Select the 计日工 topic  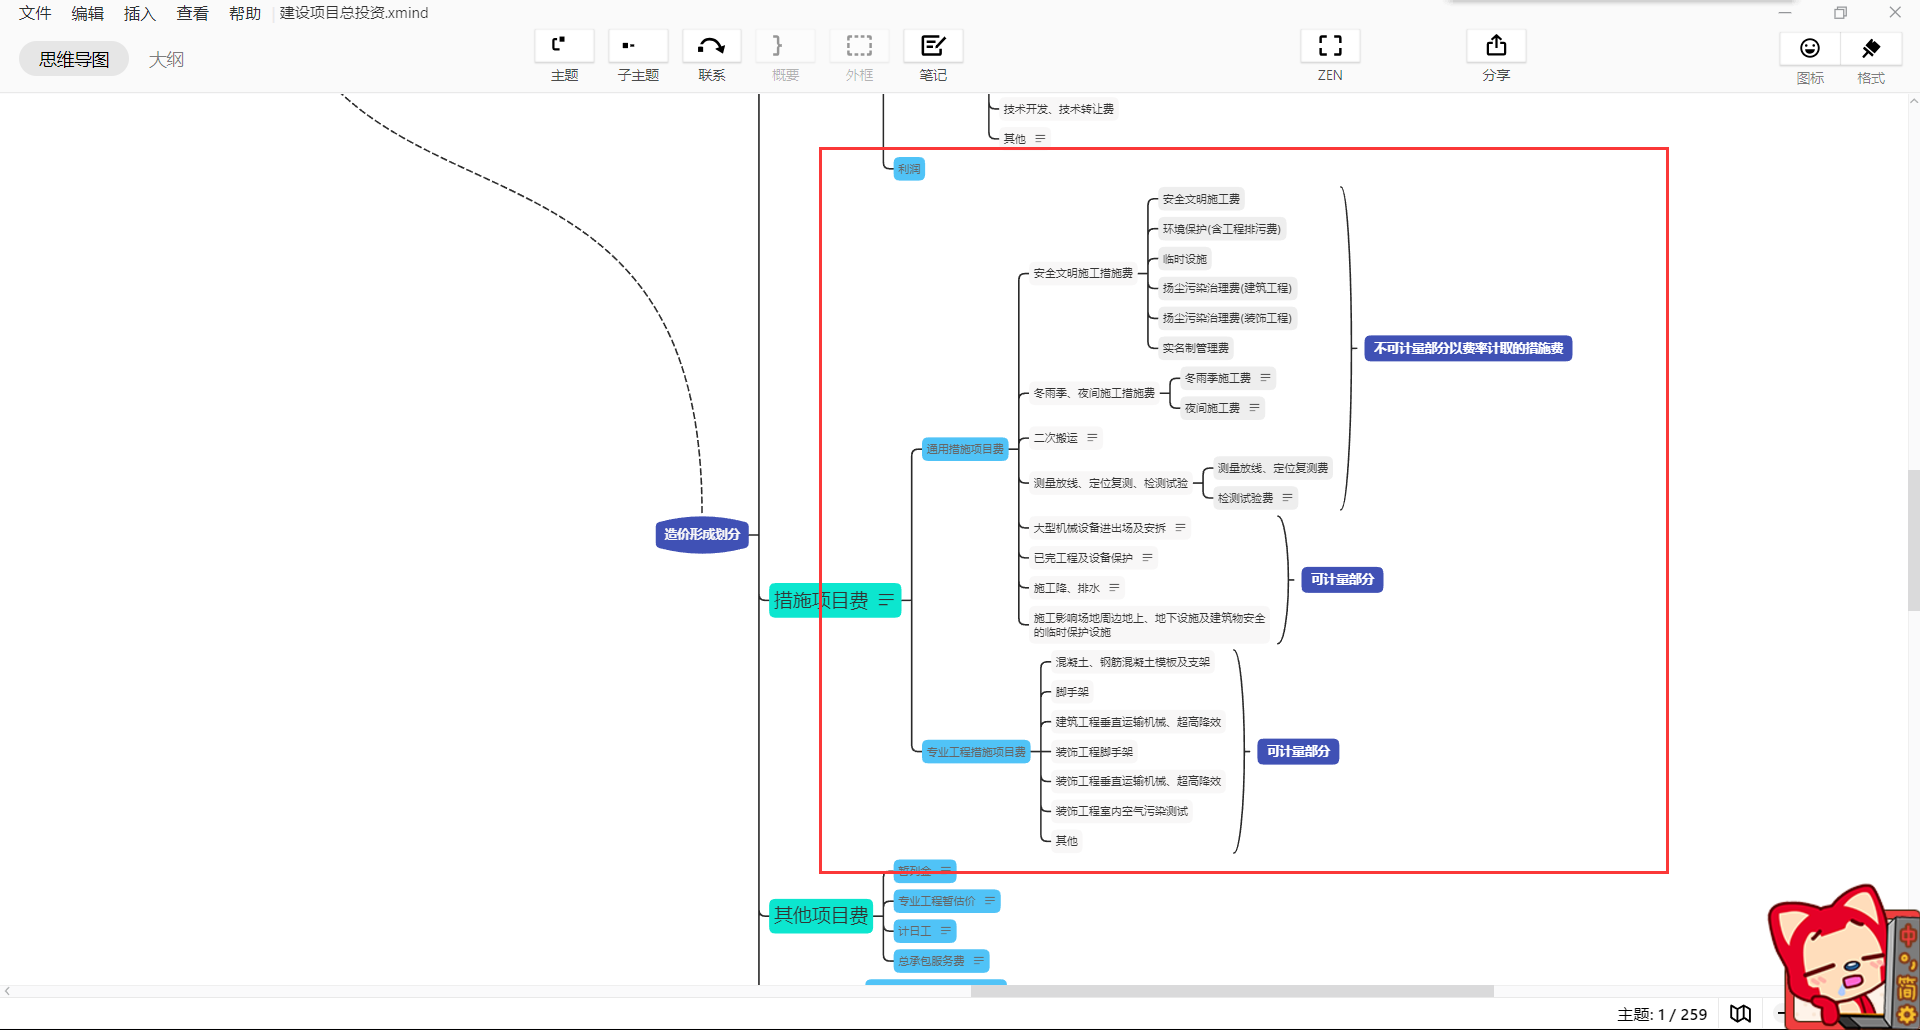(x=925, y=931)
